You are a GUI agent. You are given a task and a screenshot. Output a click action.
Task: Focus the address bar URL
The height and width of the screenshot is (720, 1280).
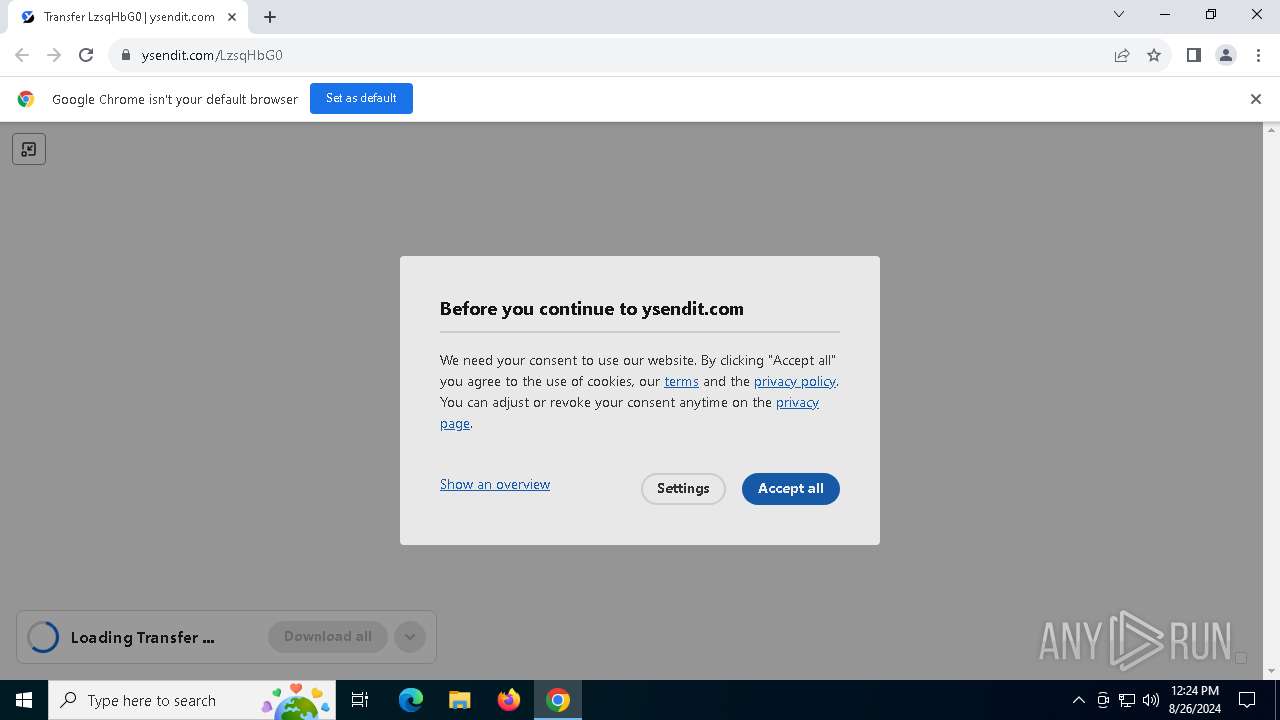pyautogui.click(x=212, y=55)
